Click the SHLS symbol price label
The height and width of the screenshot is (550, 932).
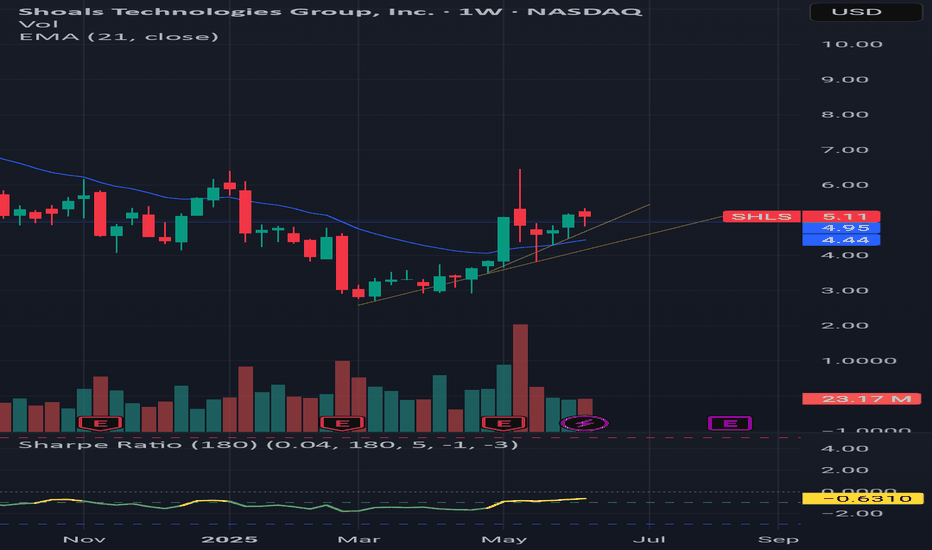[x=761, y=216]
